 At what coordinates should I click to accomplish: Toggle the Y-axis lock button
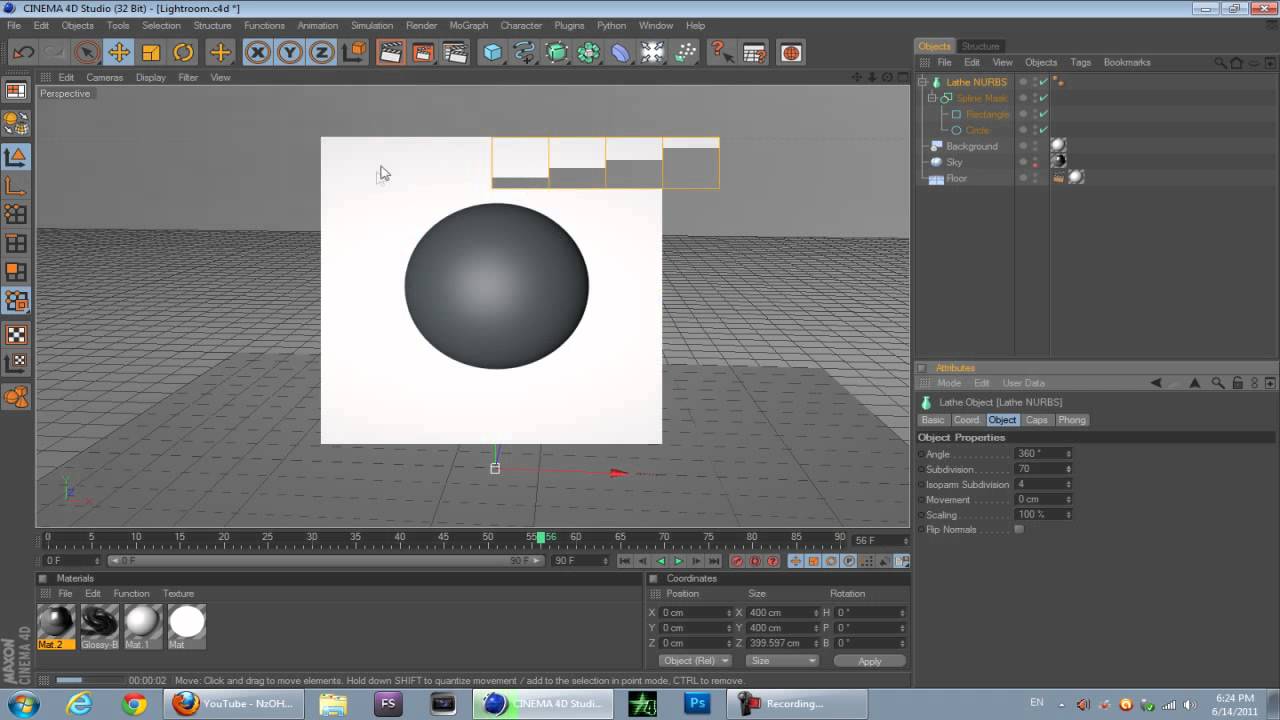[x=290, y=52]
